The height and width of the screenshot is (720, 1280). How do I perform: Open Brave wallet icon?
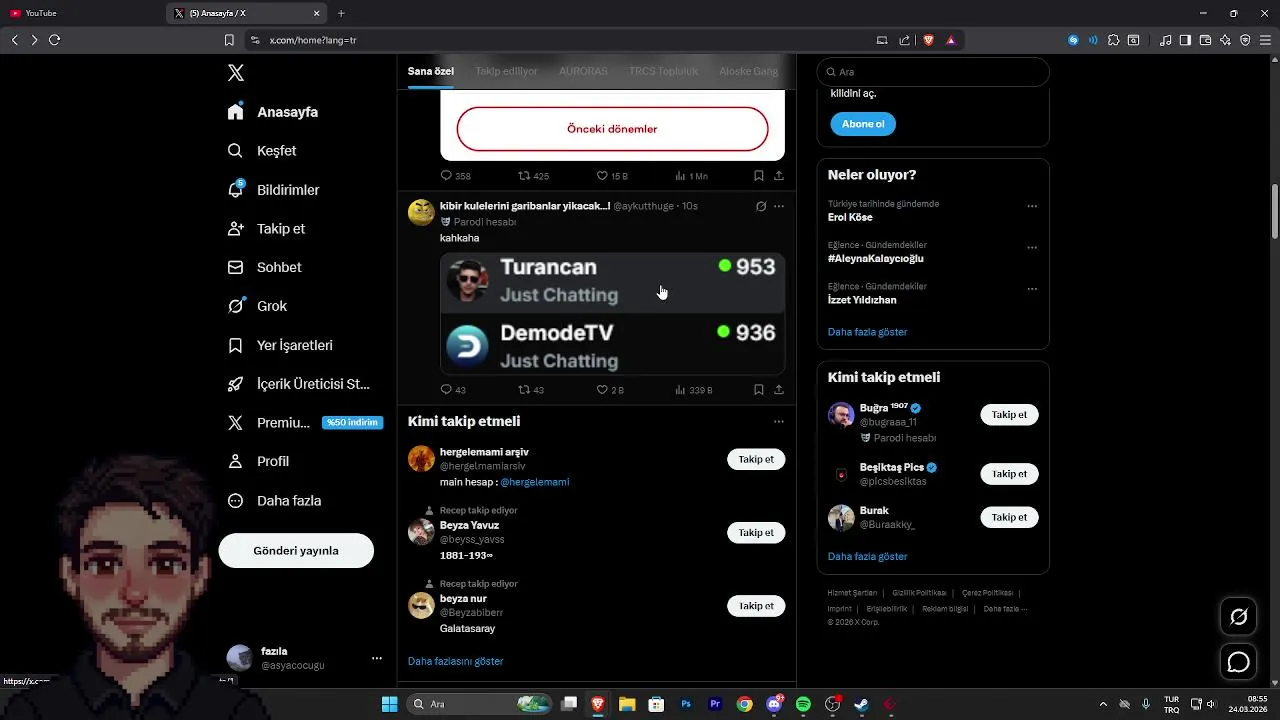(x=1205, y=40)
